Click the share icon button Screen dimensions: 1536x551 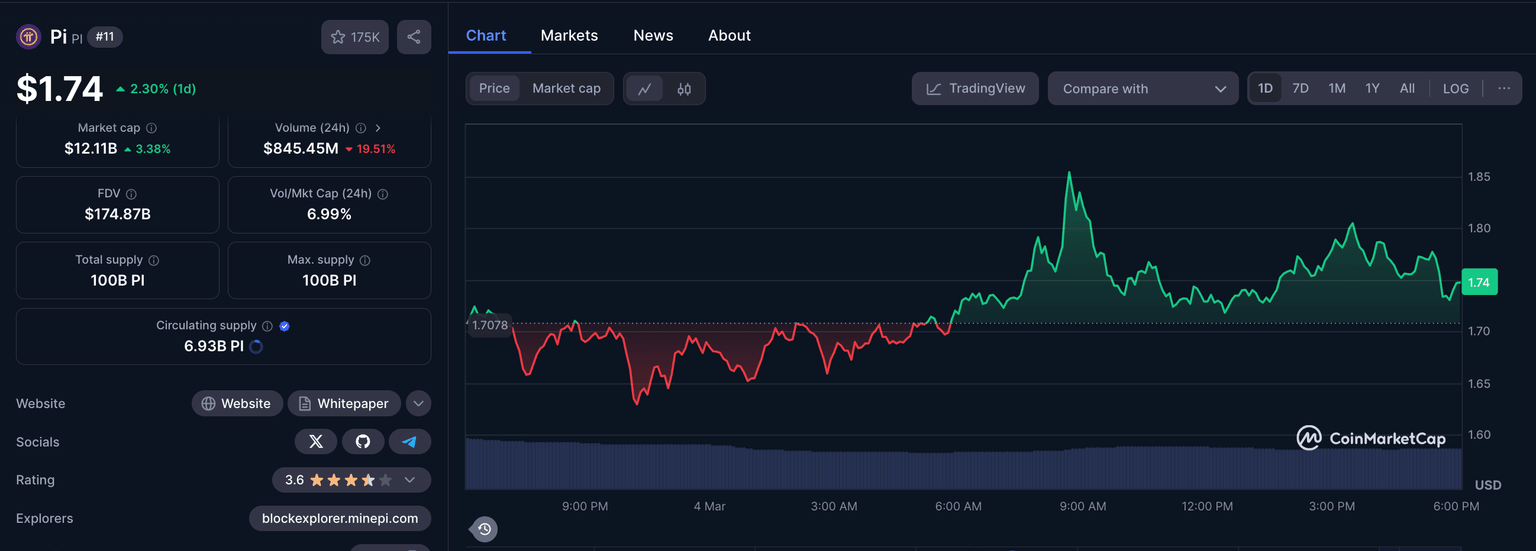point(414,37)
